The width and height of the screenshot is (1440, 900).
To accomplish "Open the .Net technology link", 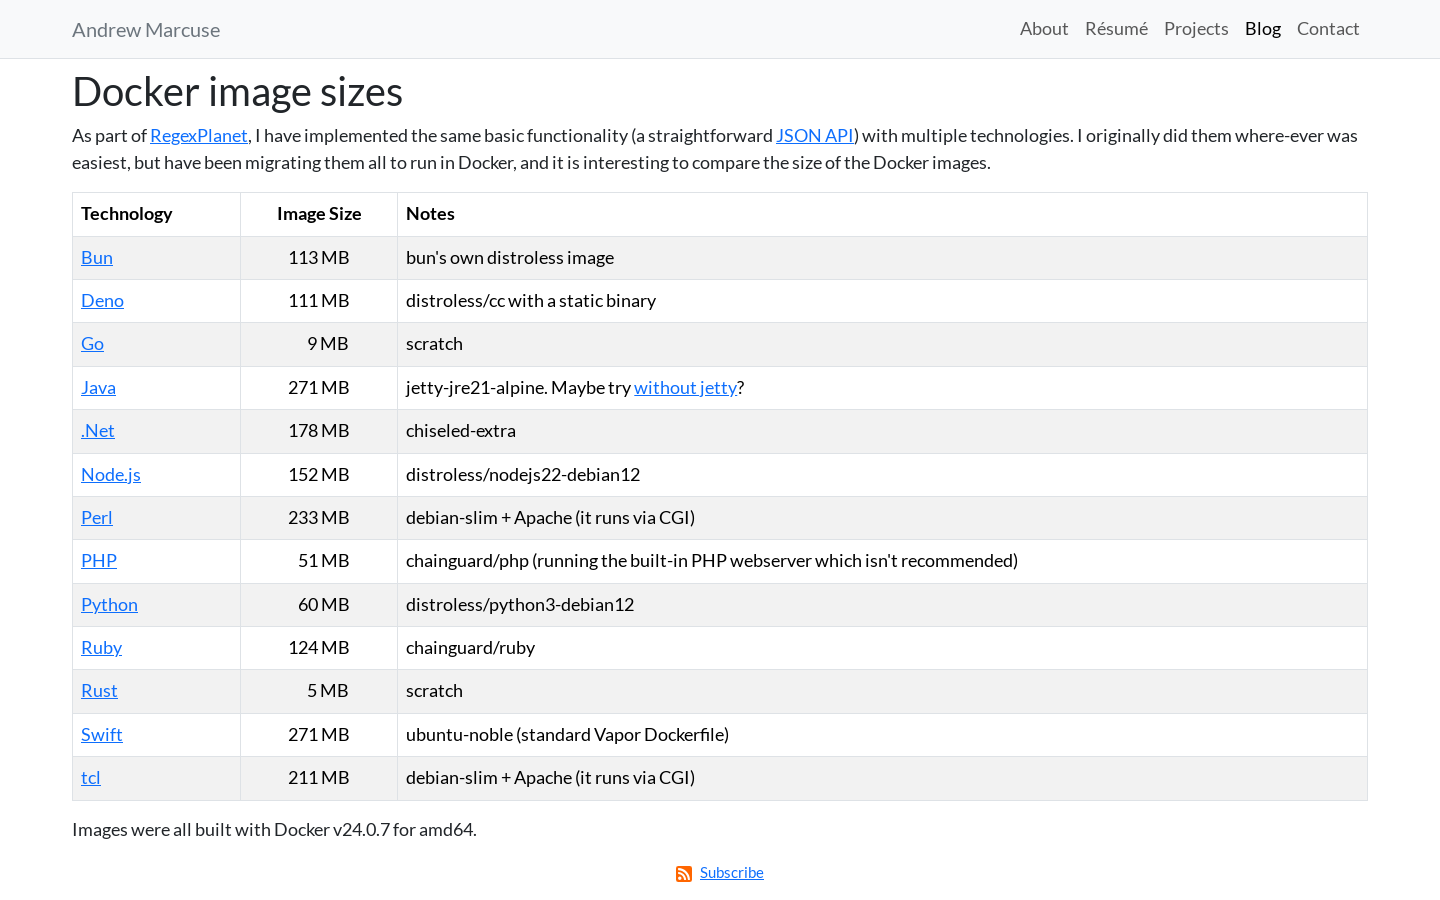I will [x=98, y=431].
